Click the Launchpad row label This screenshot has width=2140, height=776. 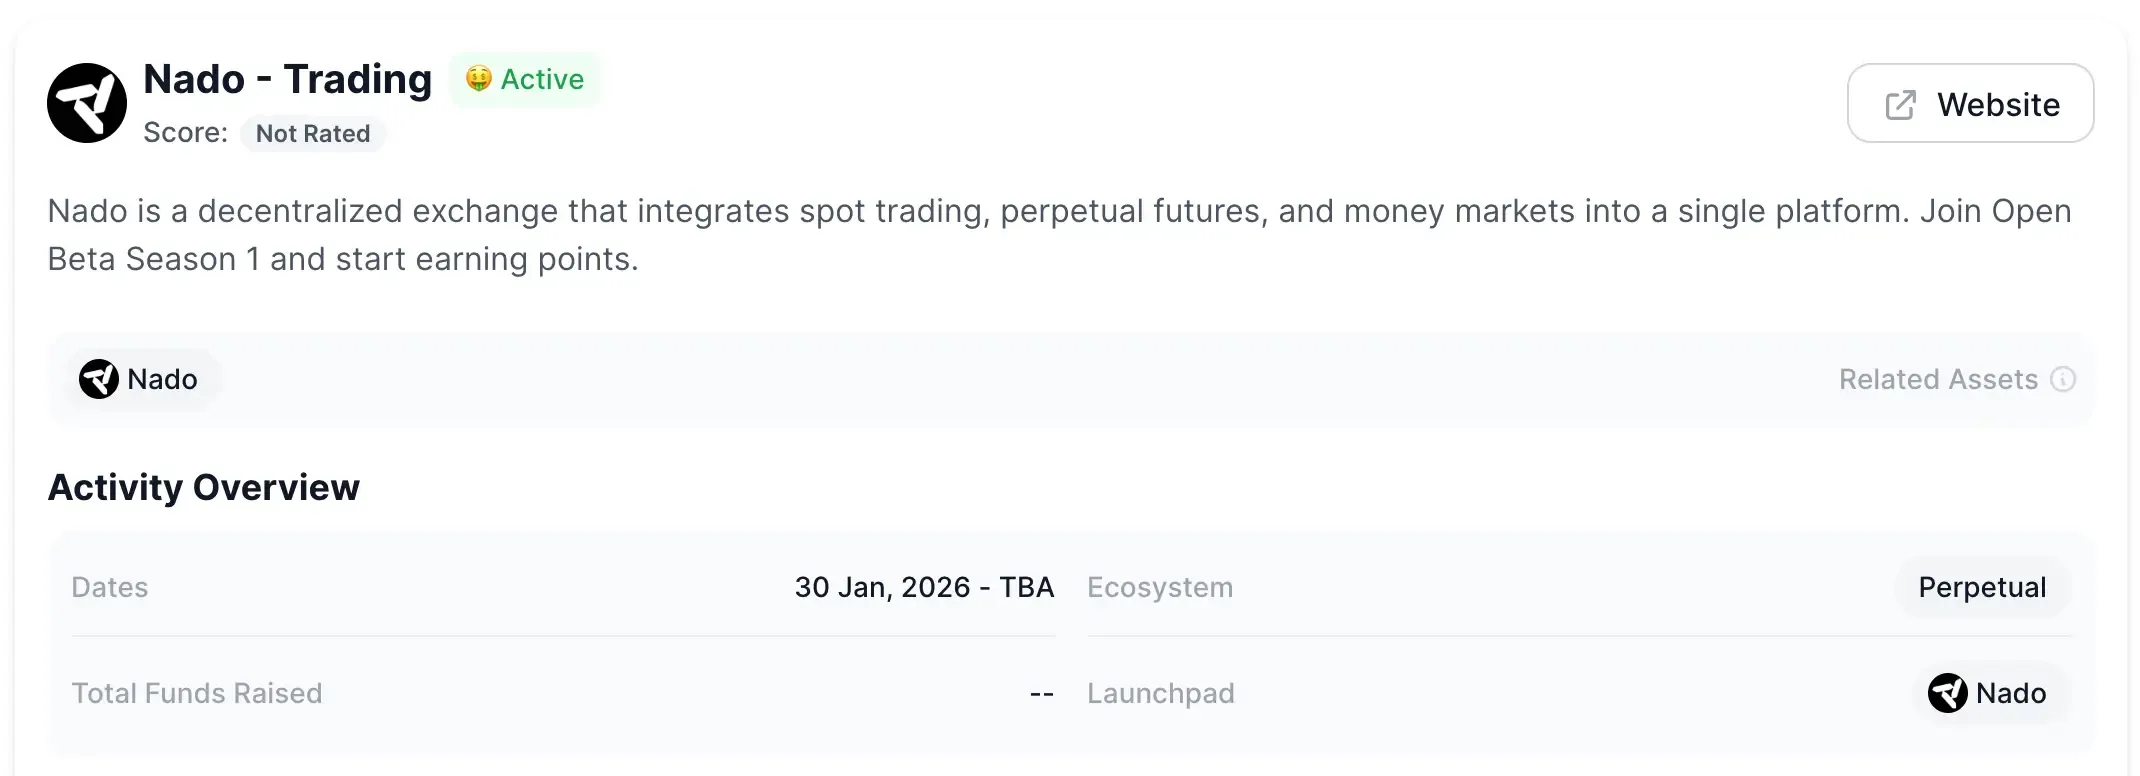tap(1161, 693)
